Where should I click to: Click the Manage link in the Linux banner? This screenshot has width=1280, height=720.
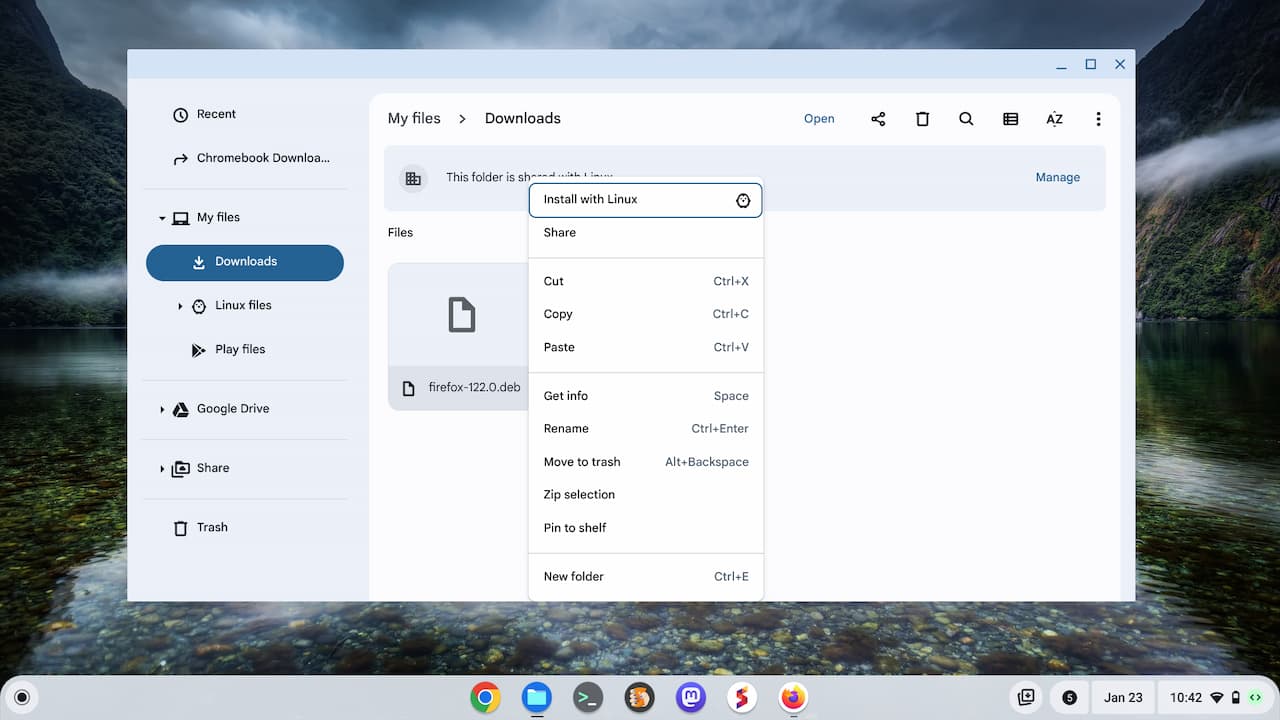pyautogui.click(x=1057, y=177)
